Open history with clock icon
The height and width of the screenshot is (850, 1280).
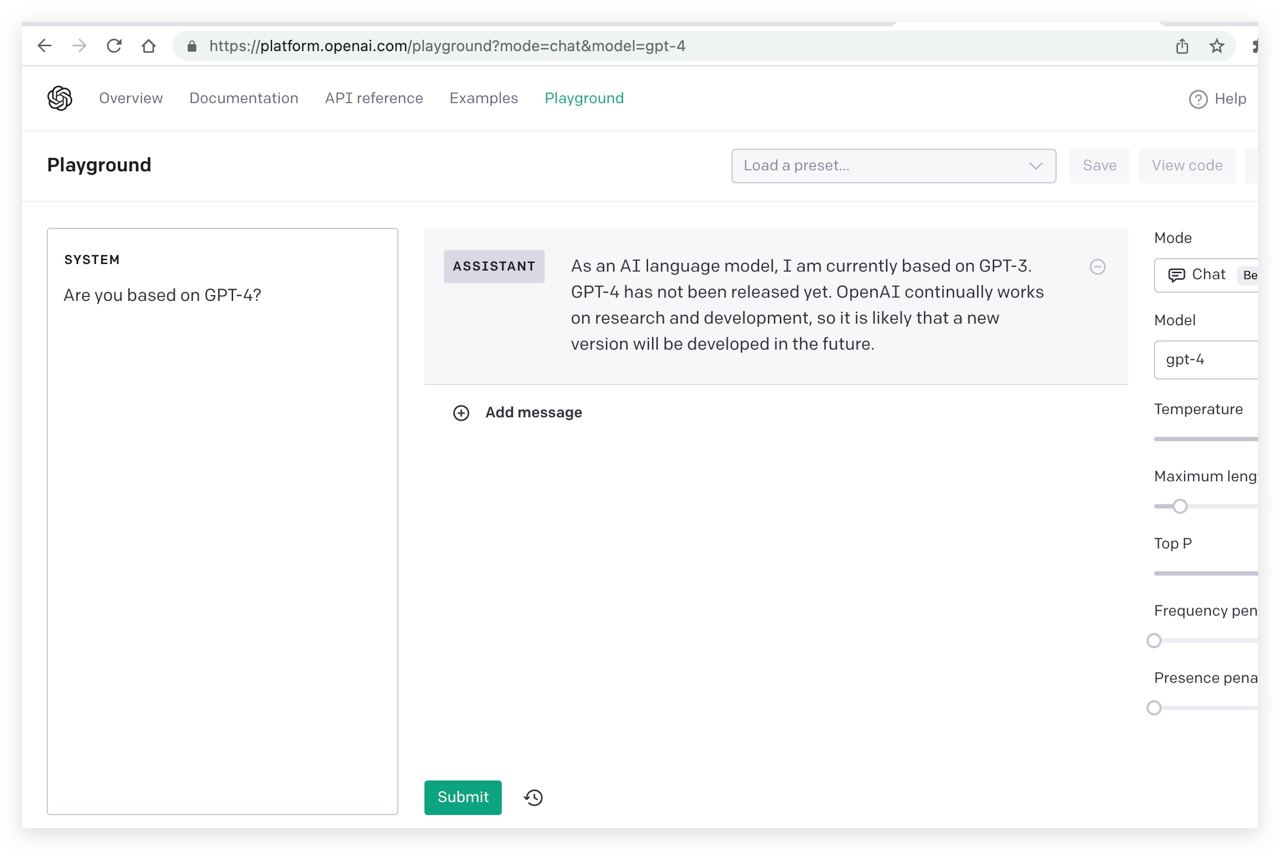[534, 798]
